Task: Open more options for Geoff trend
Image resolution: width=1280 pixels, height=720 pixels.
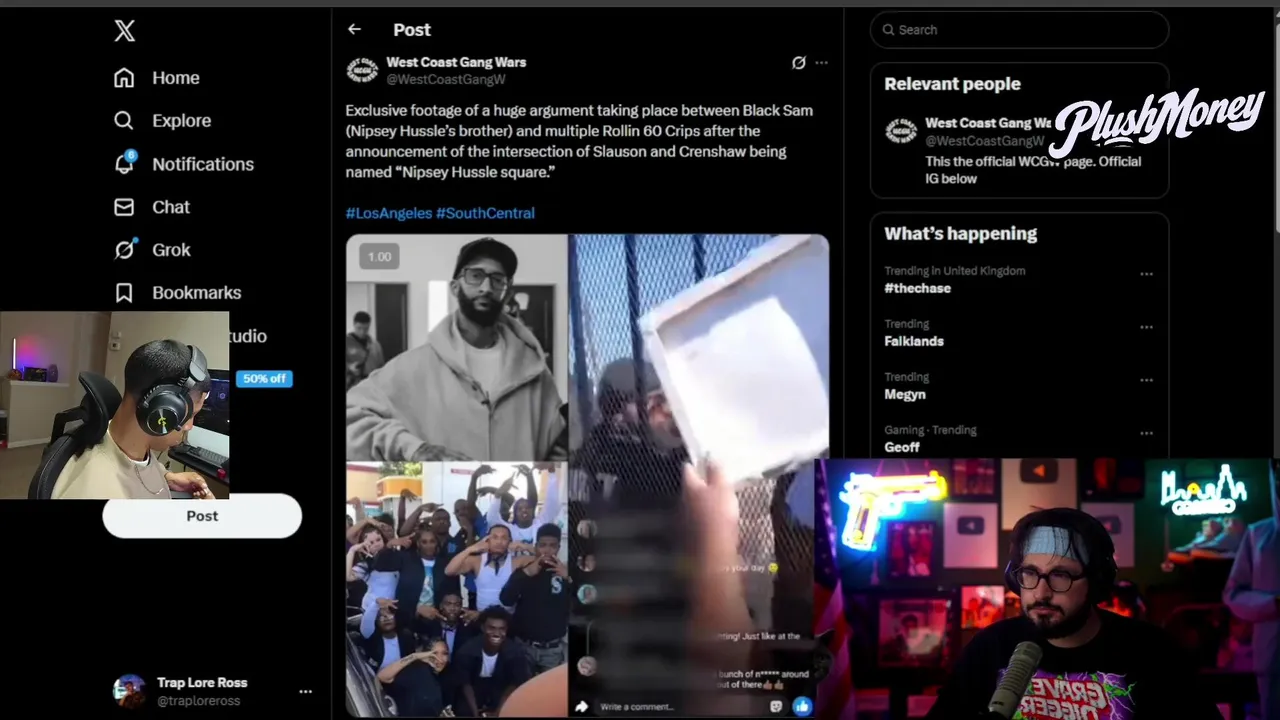Action: (x=1146, y=433)
